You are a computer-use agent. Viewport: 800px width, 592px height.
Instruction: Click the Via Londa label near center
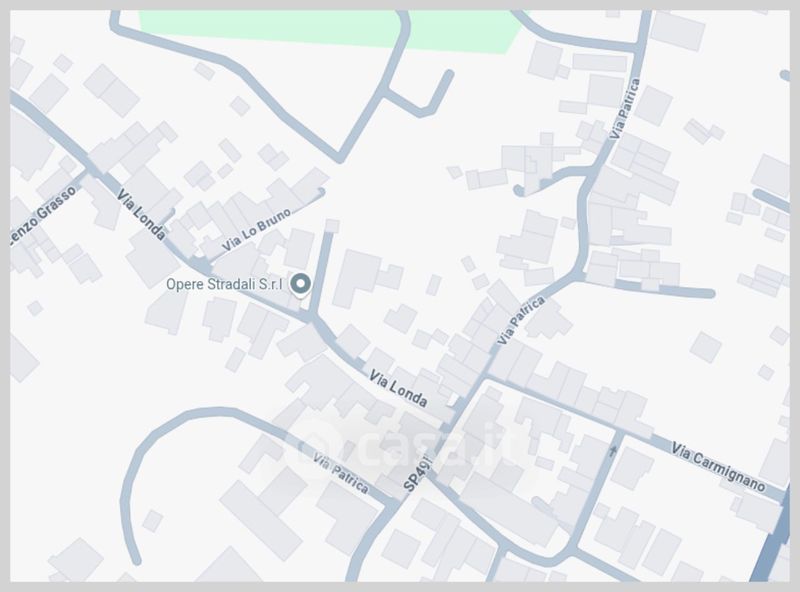(398, 389)
